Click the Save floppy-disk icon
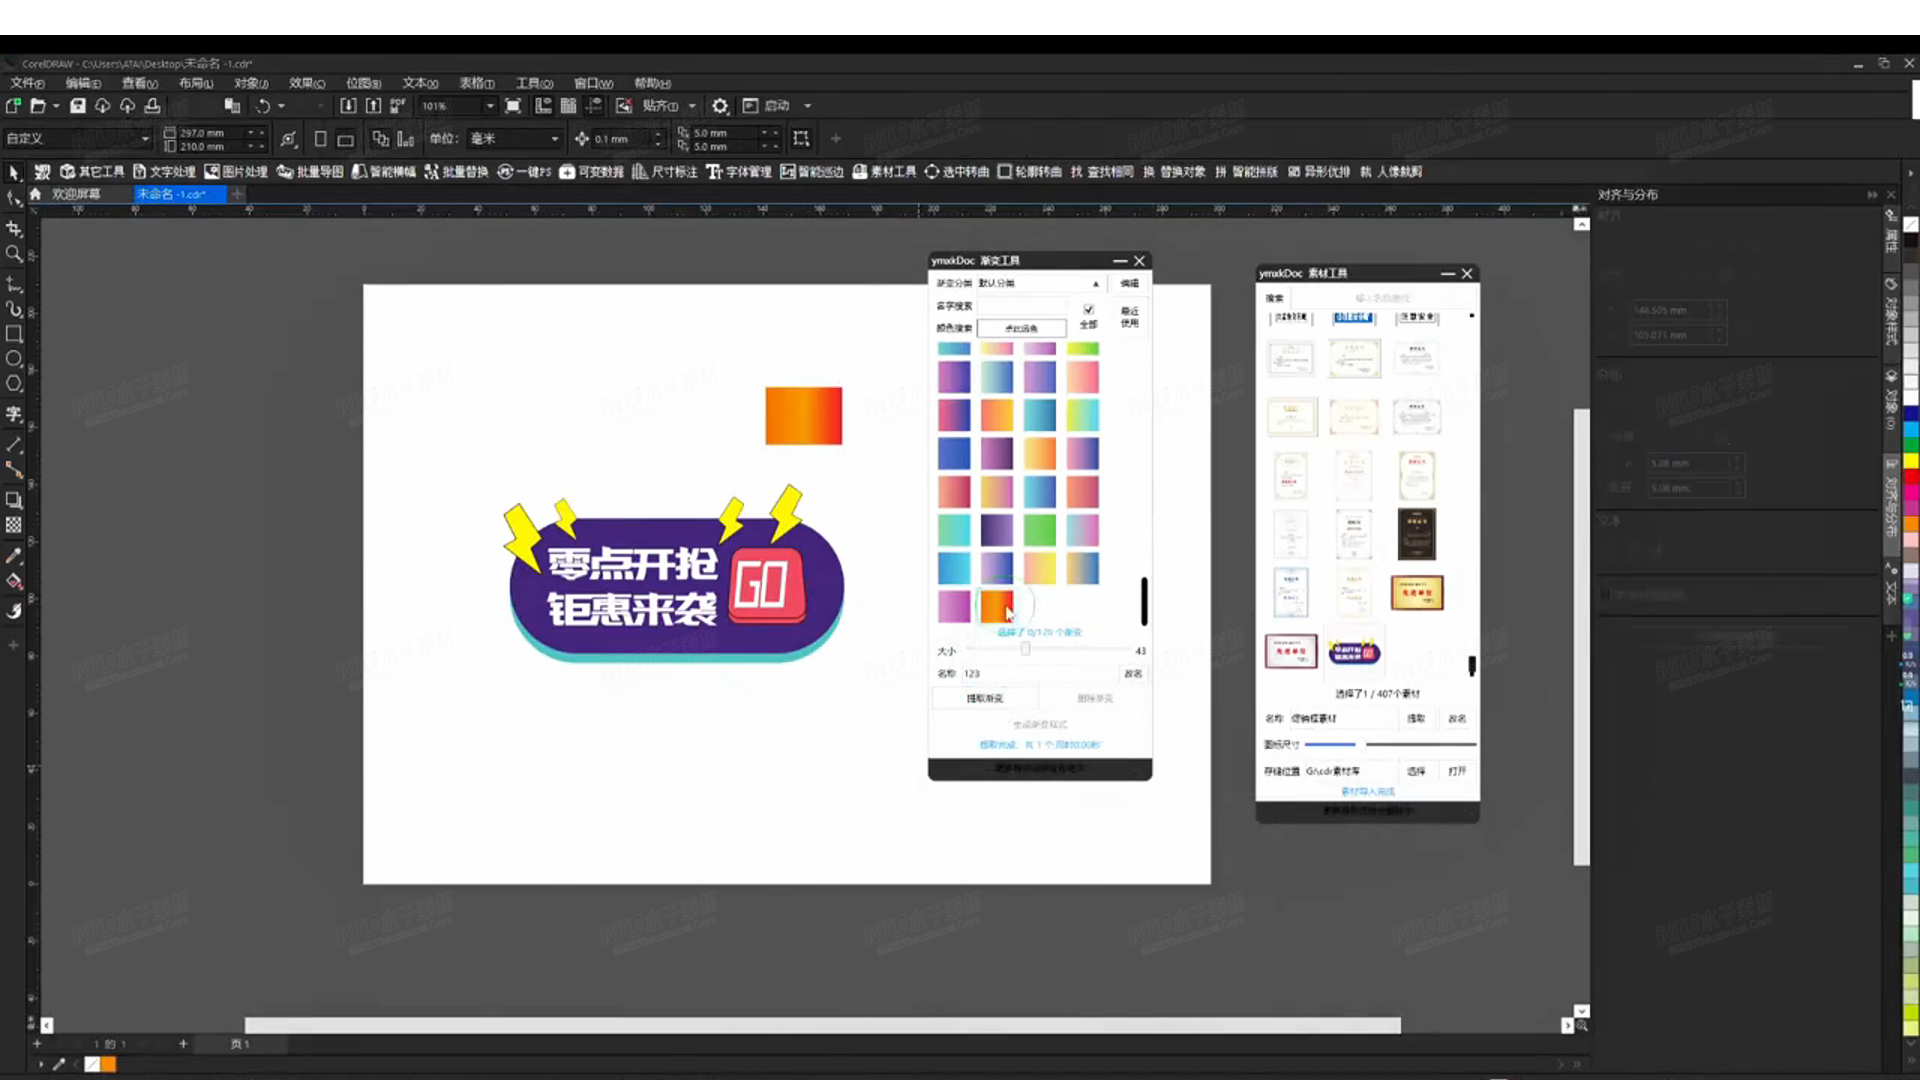Image resolution: width=1920 pixels, height=1080 pixels. pos(78,105)
